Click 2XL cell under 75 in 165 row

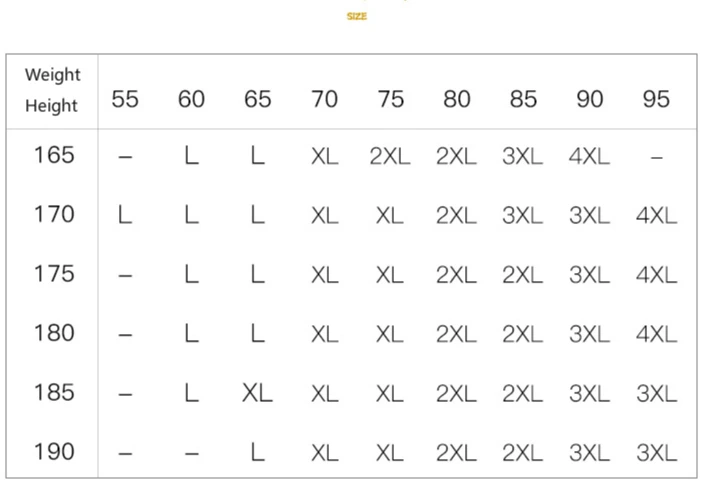(x=390, y=156)
